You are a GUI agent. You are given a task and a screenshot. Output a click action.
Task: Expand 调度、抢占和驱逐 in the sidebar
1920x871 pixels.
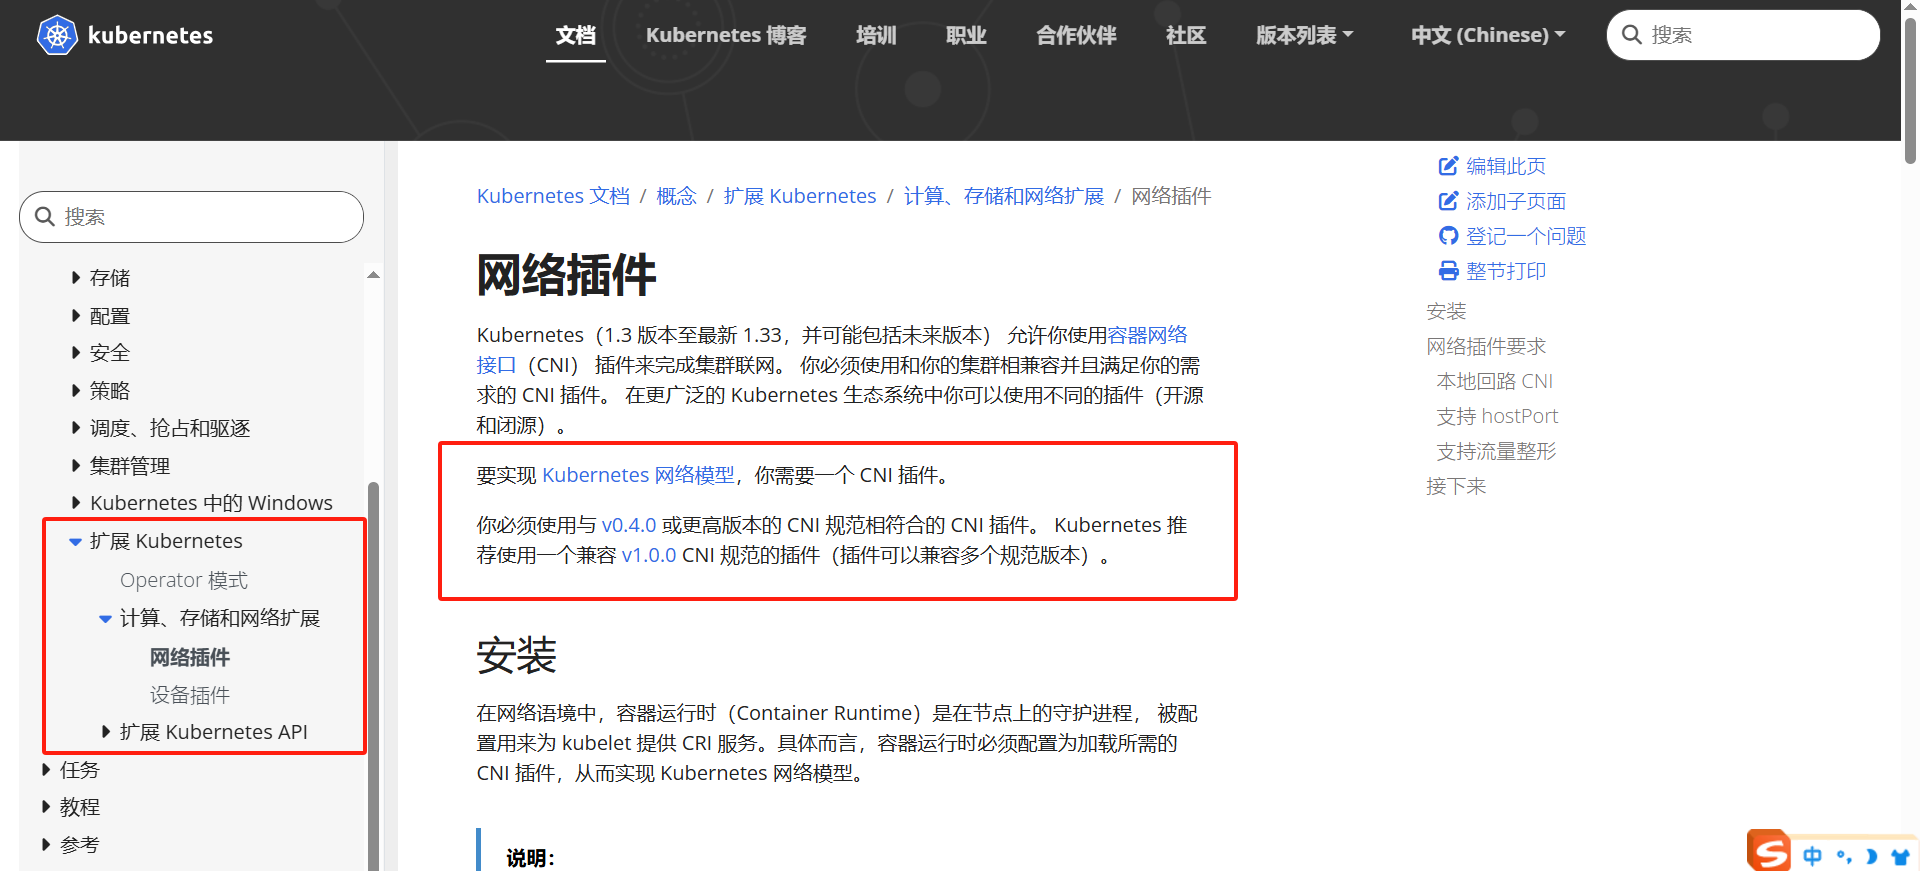[76, 428]
